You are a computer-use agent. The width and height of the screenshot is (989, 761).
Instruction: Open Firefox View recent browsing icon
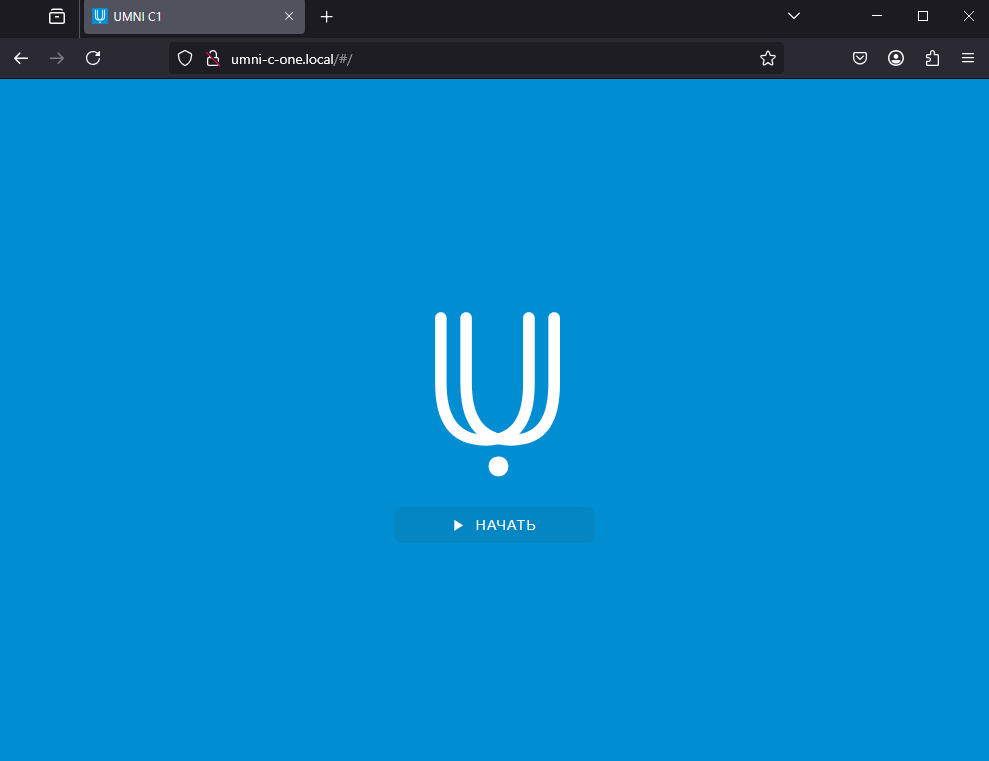[57, 16]
